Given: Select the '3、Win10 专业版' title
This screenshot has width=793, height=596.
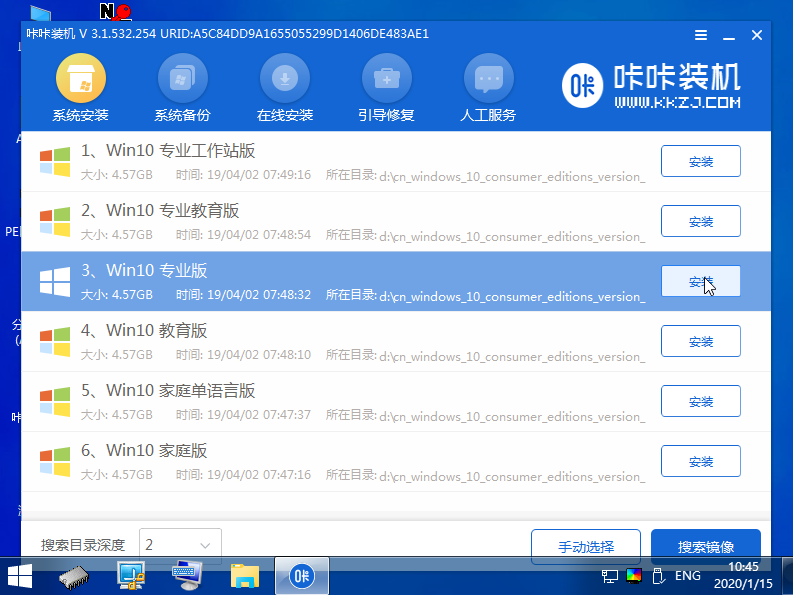Looking at the screenshot, I should click(144, 271).
